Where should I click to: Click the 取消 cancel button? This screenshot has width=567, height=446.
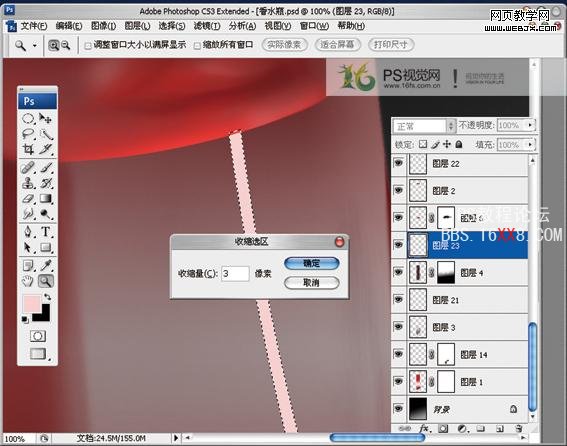click(312, 283)
